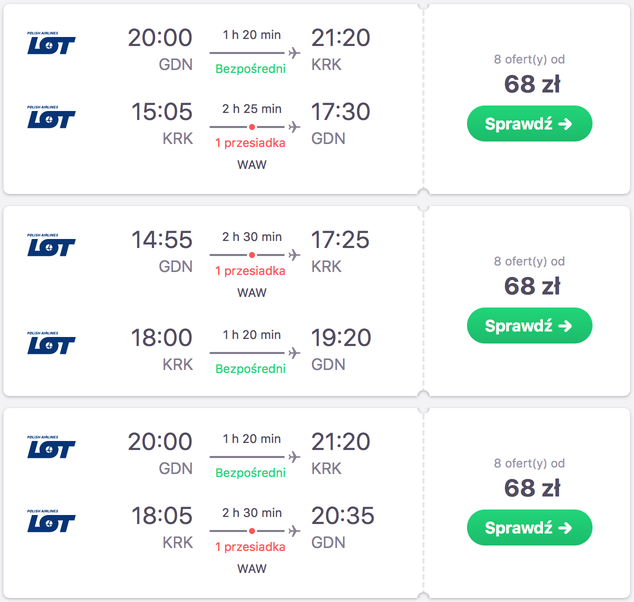Click the red stopover dot on 14:55 flight
The height and width of the screenshot is (602, 634).
[x=252, y=255]
